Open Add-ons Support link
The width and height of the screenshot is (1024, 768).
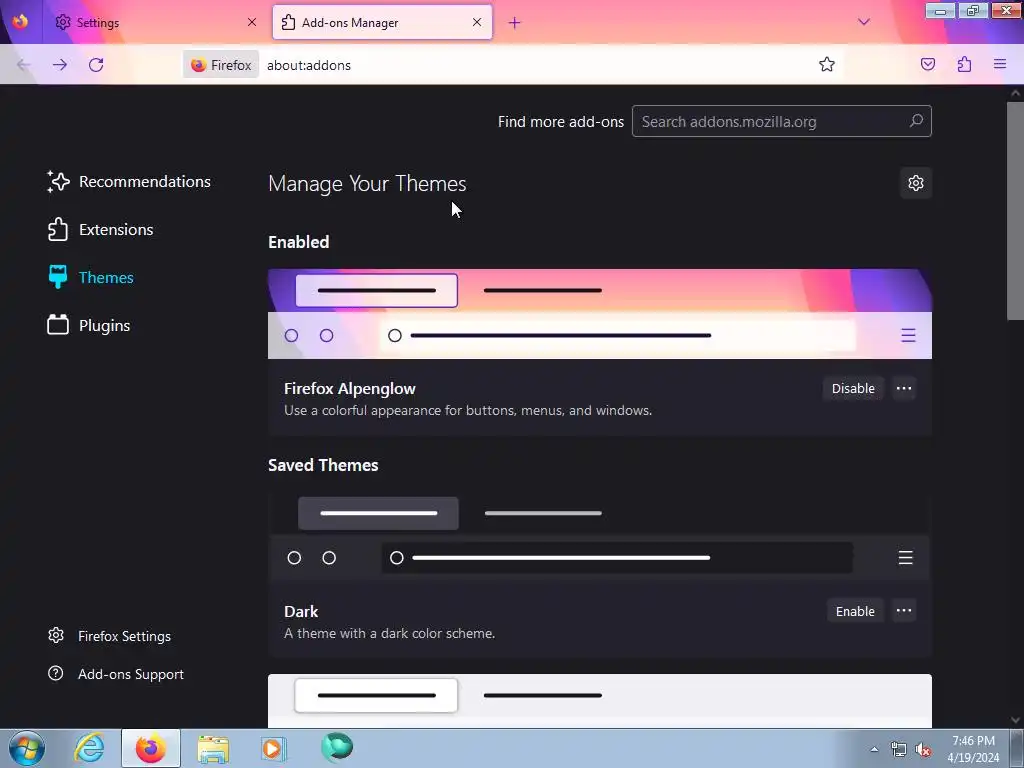coord(116,674)
